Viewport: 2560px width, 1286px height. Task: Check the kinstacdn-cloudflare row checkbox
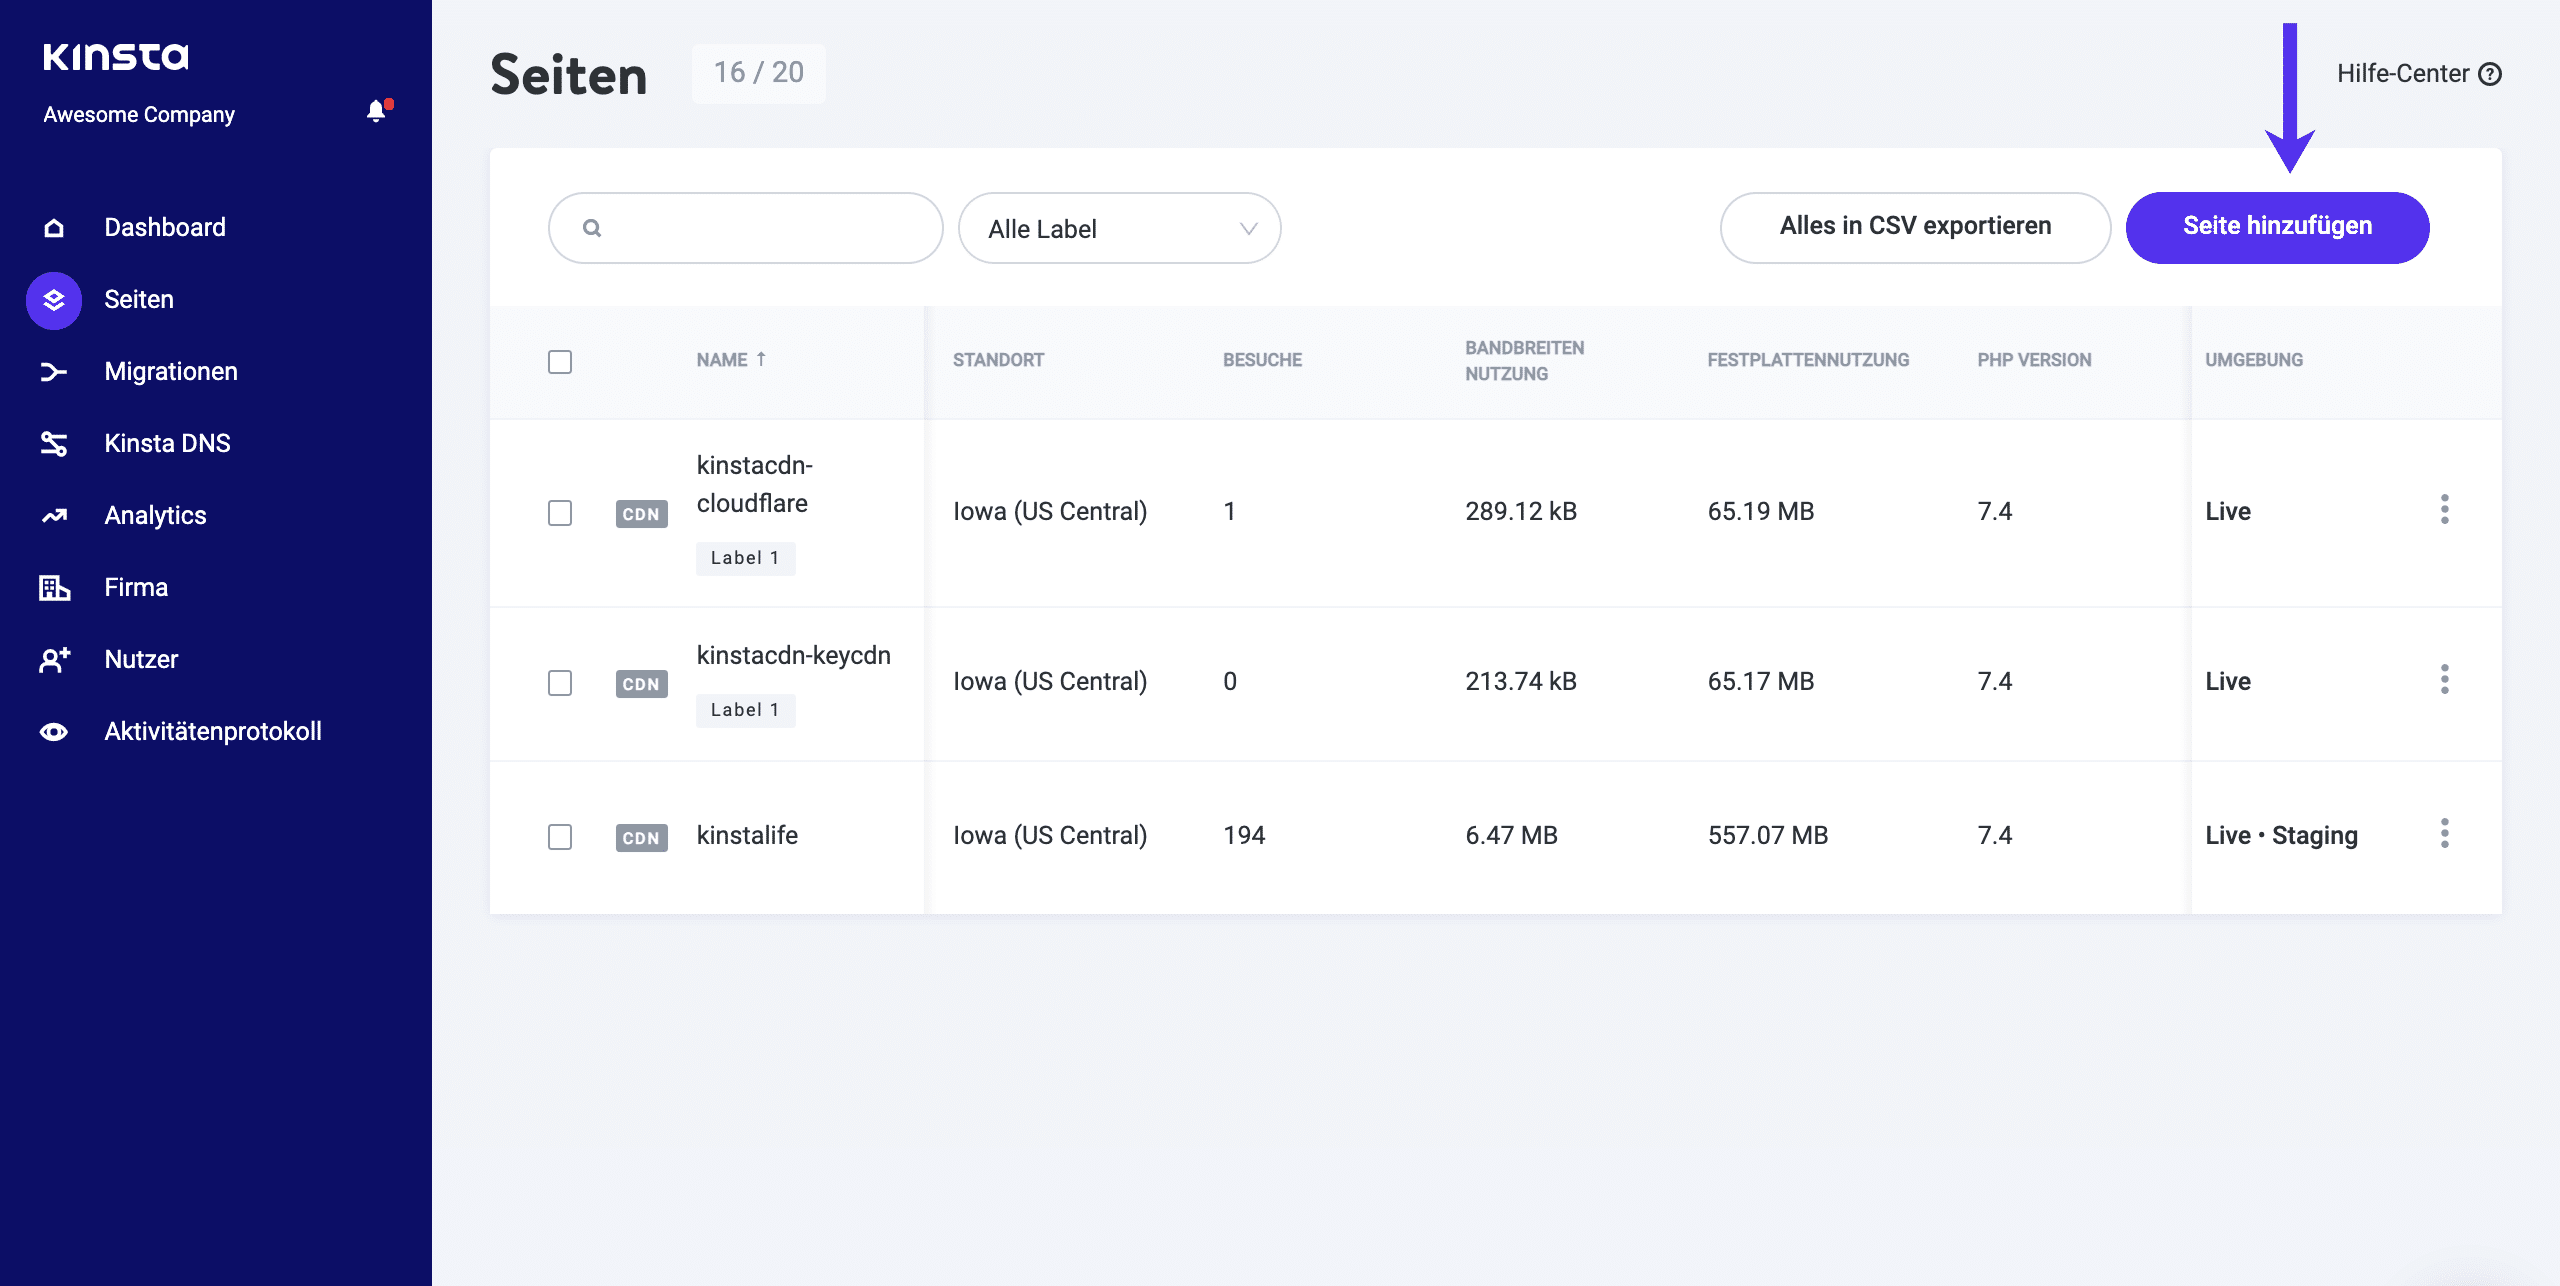click(560, 513)
